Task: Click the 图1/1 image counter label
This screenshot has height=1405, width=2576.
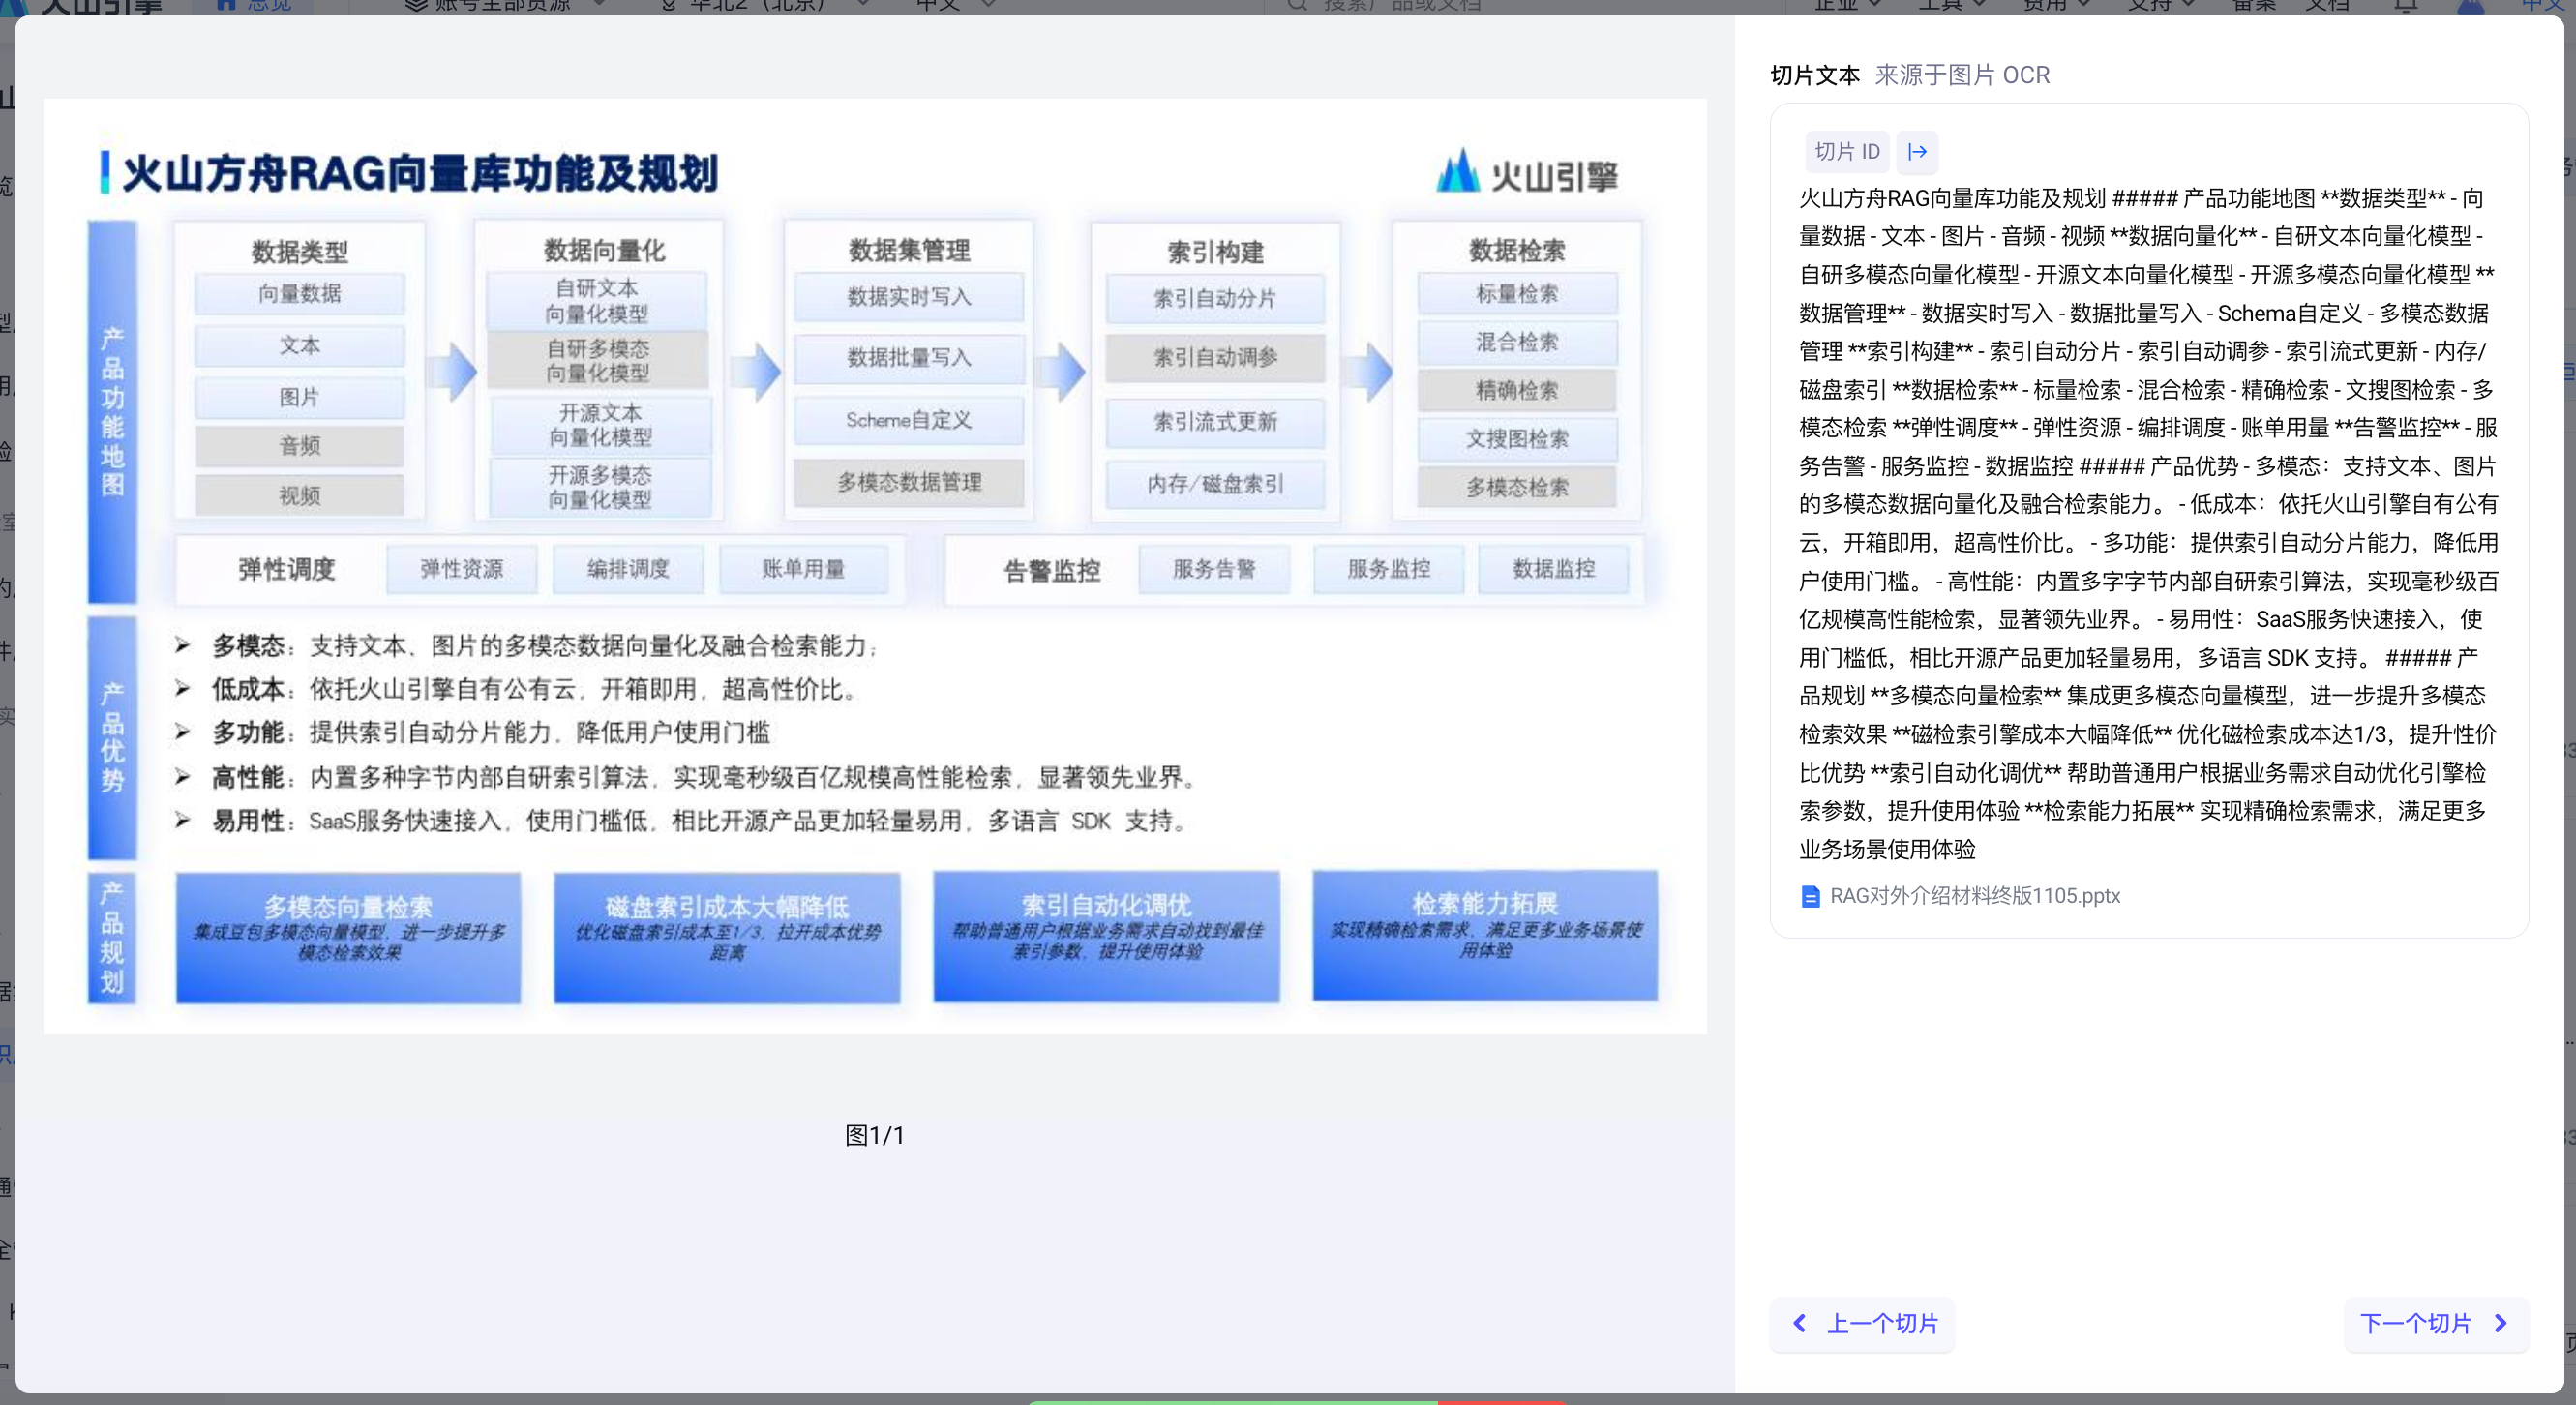Action: (875, 1135)
